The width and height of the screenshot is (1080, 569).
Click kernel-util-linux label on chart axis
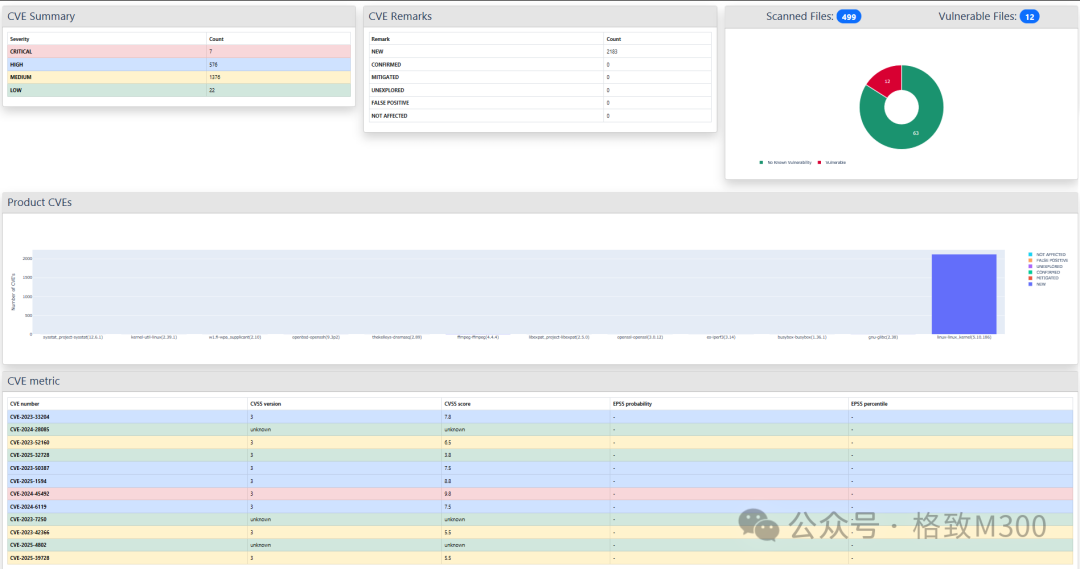click(154, 338)
